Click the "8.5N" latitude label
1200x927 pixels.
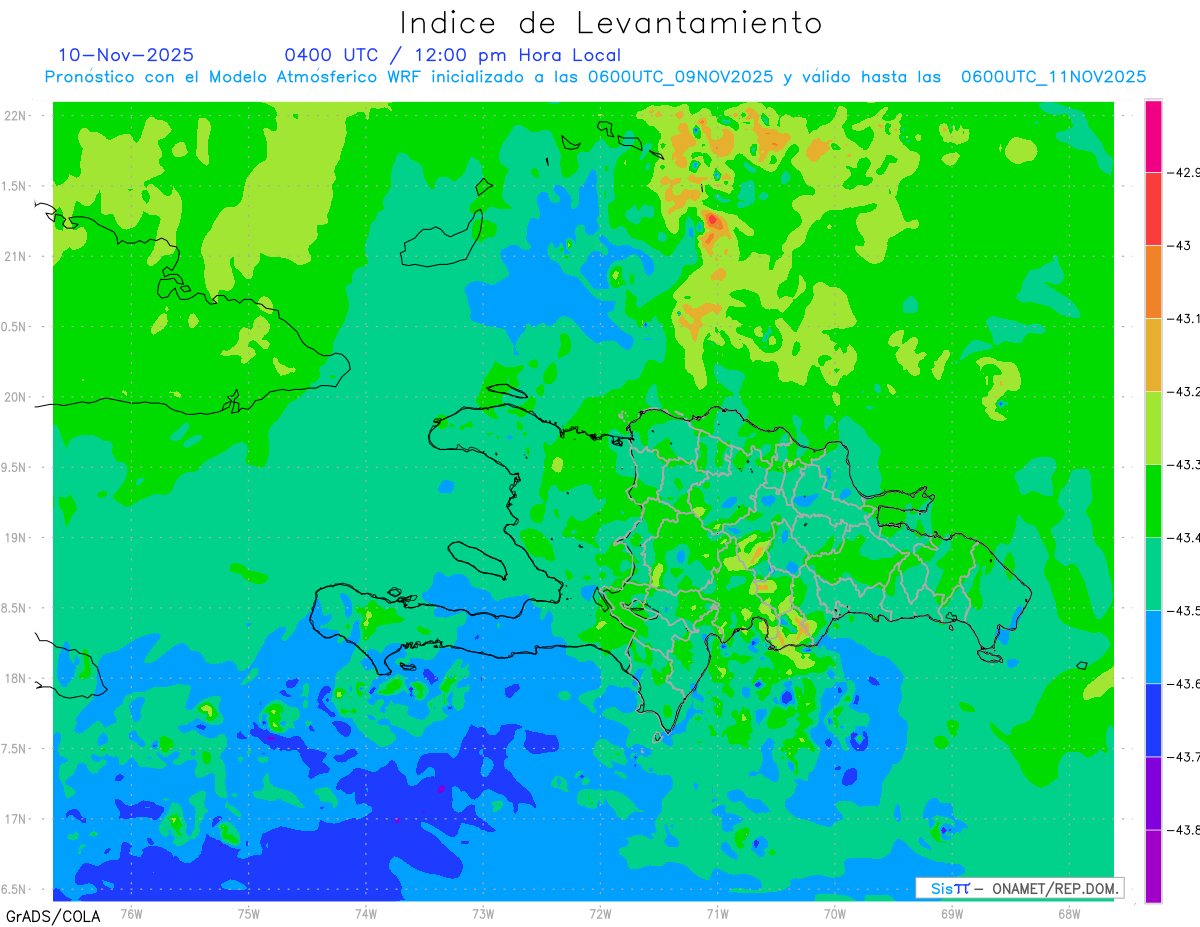(x=14, y=608)
